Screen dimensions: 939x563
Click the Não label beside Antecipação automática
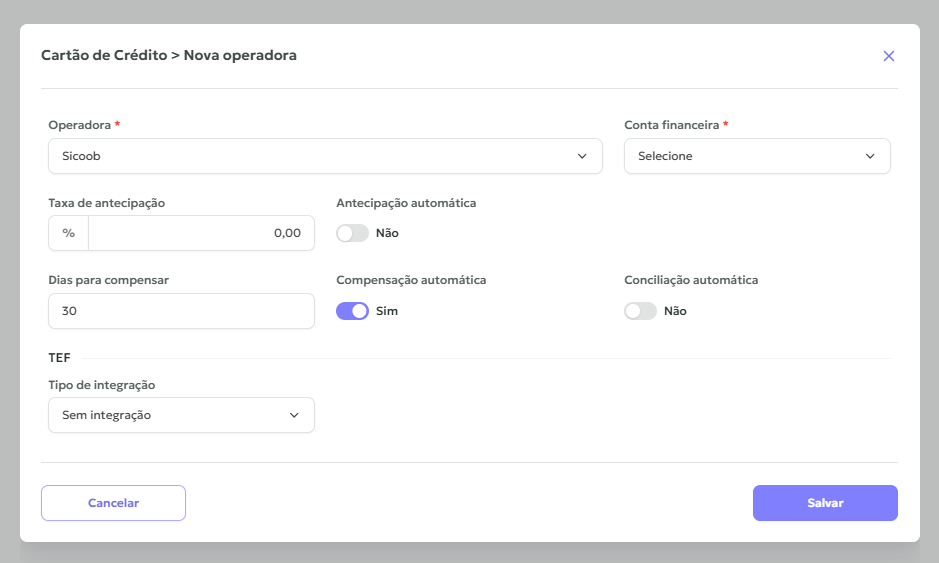pyautogui.click(x=387, y=233)
